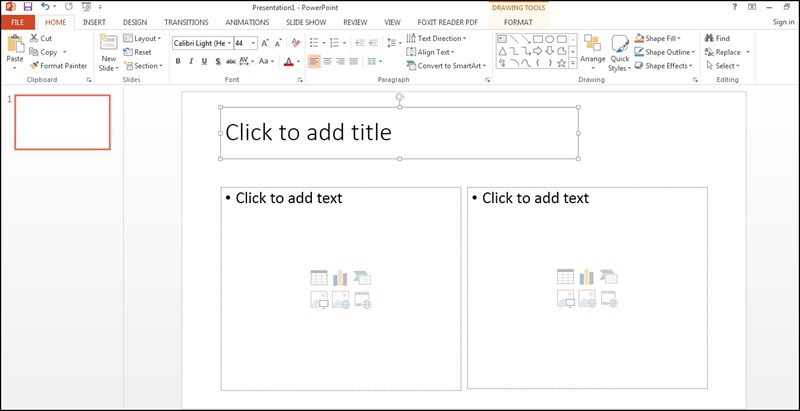Viewport: 800px width, 411px height.
Task: Click the Find binoculars icon
Action: click(x=707, y=38)
